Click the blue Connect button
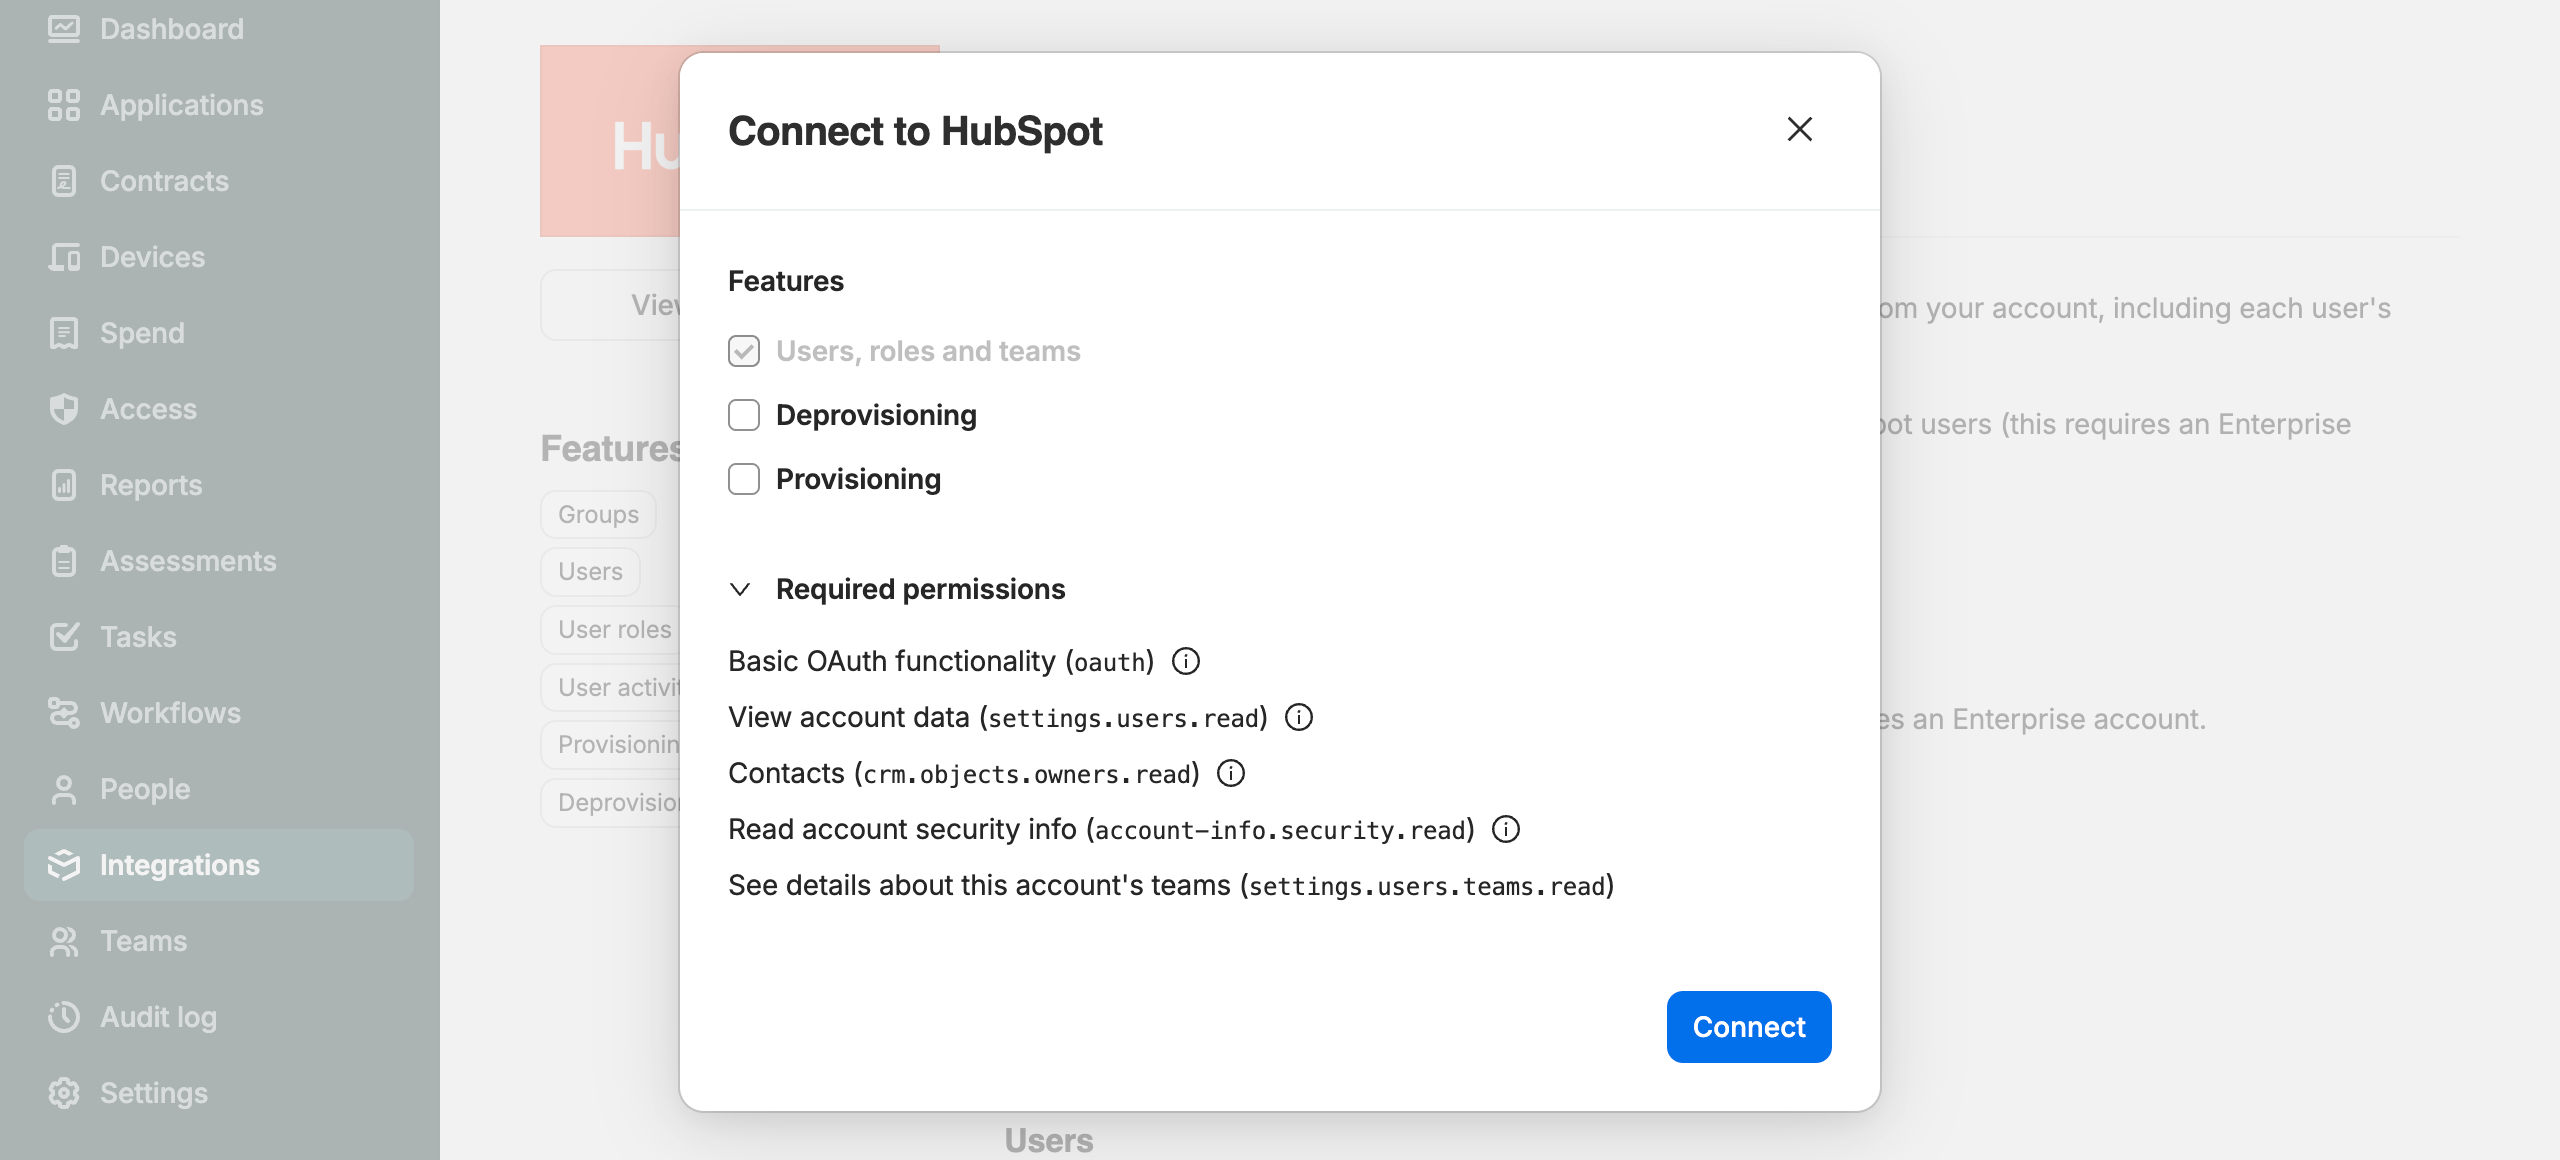This screenshot has height=1160, width=2560. click(1749, 1027)
